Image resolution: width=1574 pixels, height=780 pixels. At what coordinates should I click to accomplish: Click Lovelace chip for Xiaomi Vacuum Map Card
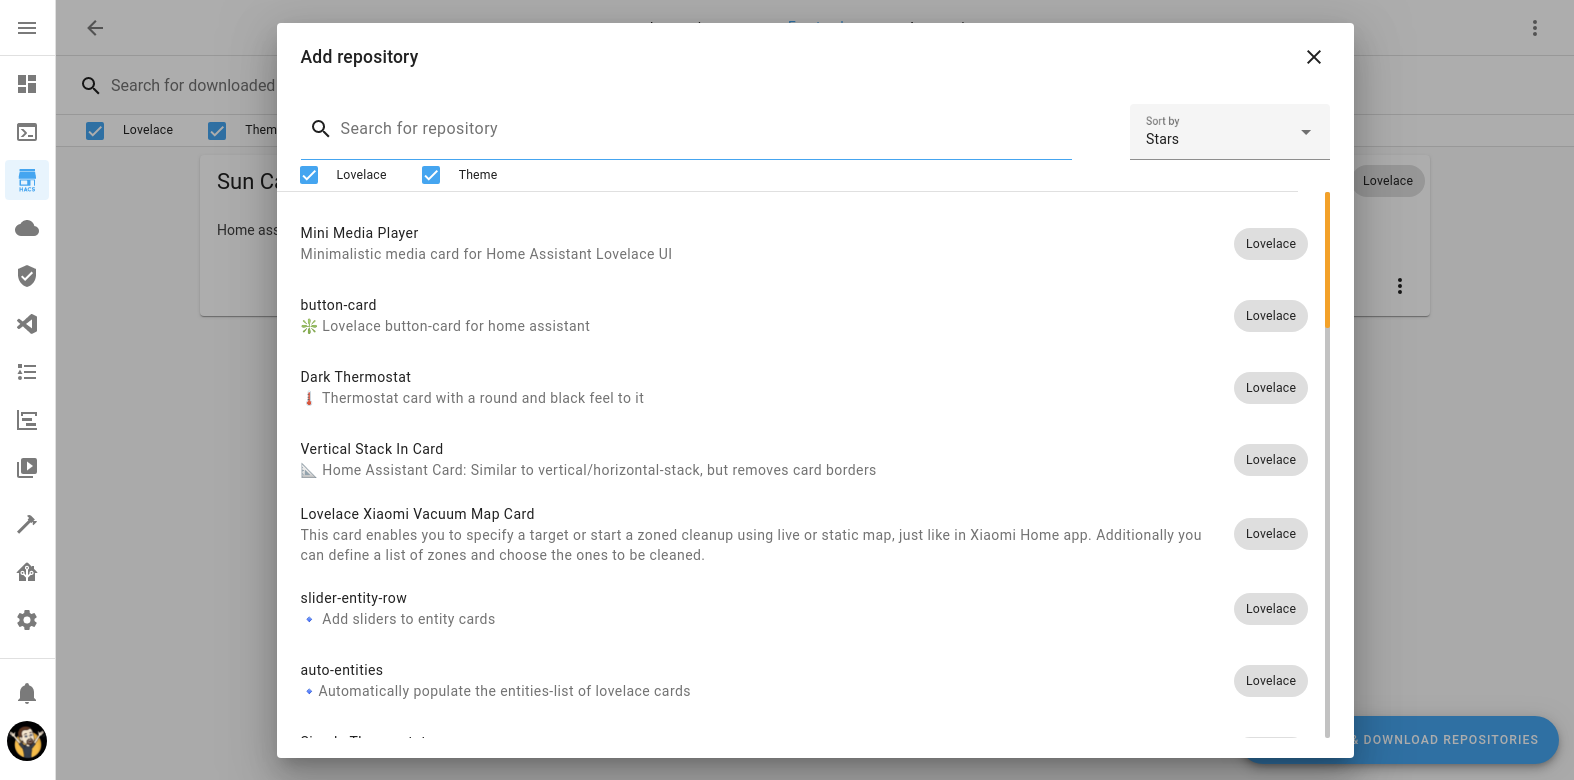[x=1270, y=534]
